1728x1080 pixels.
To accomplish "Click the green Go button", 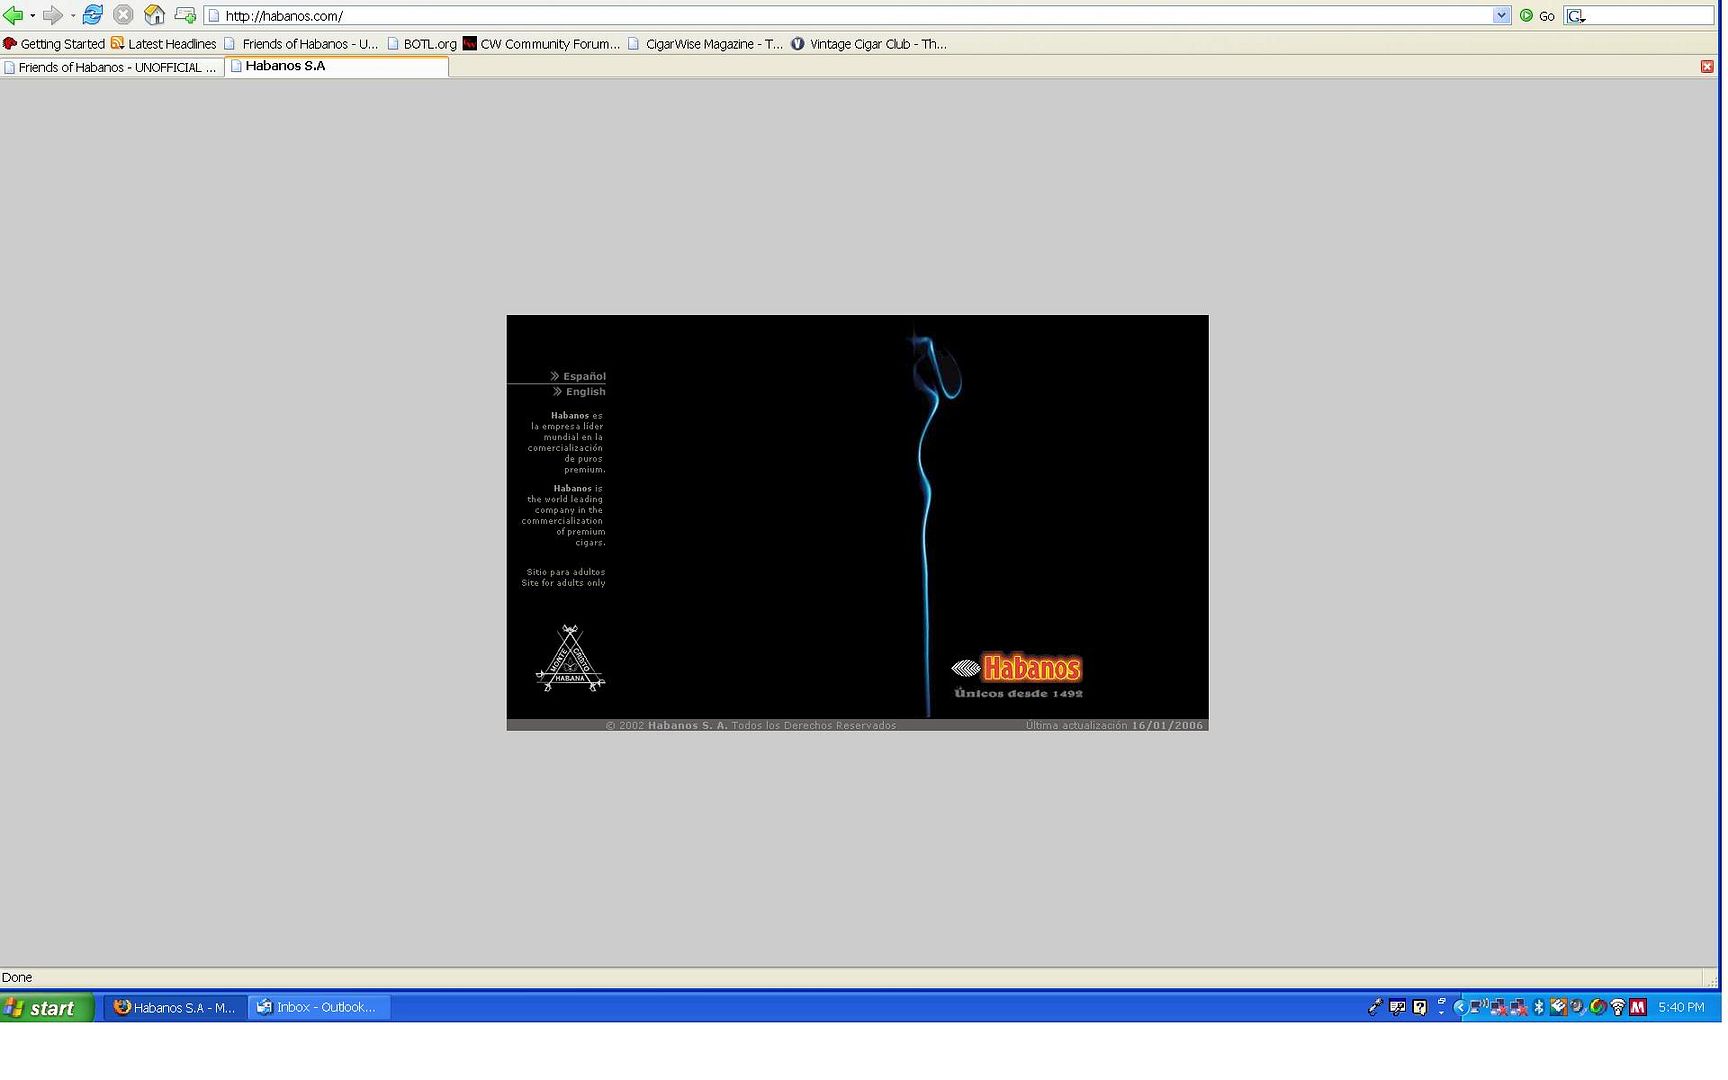I will (1537, 16).
